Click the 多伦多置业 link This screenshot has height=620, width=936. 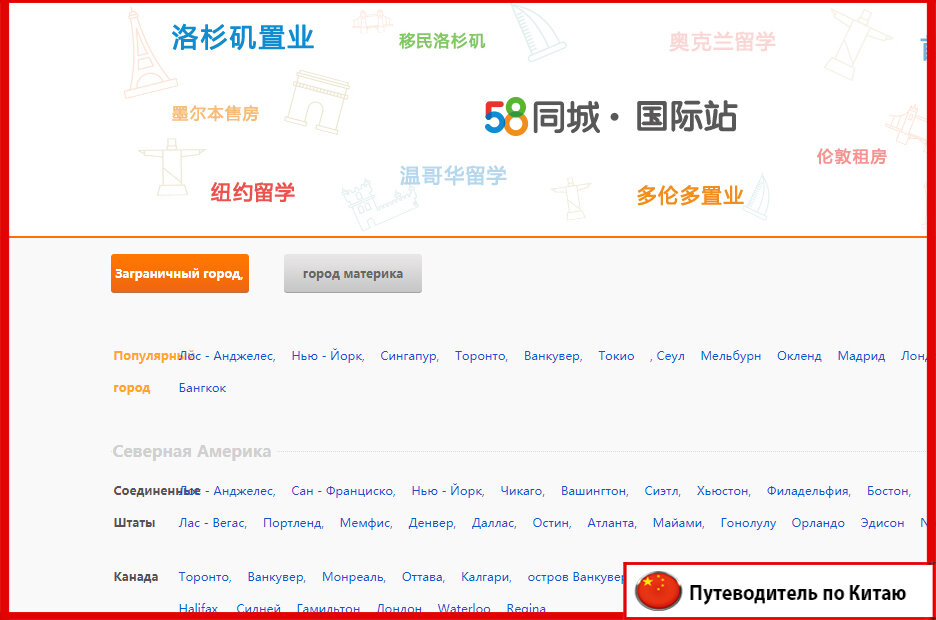[x=689, y=195]
